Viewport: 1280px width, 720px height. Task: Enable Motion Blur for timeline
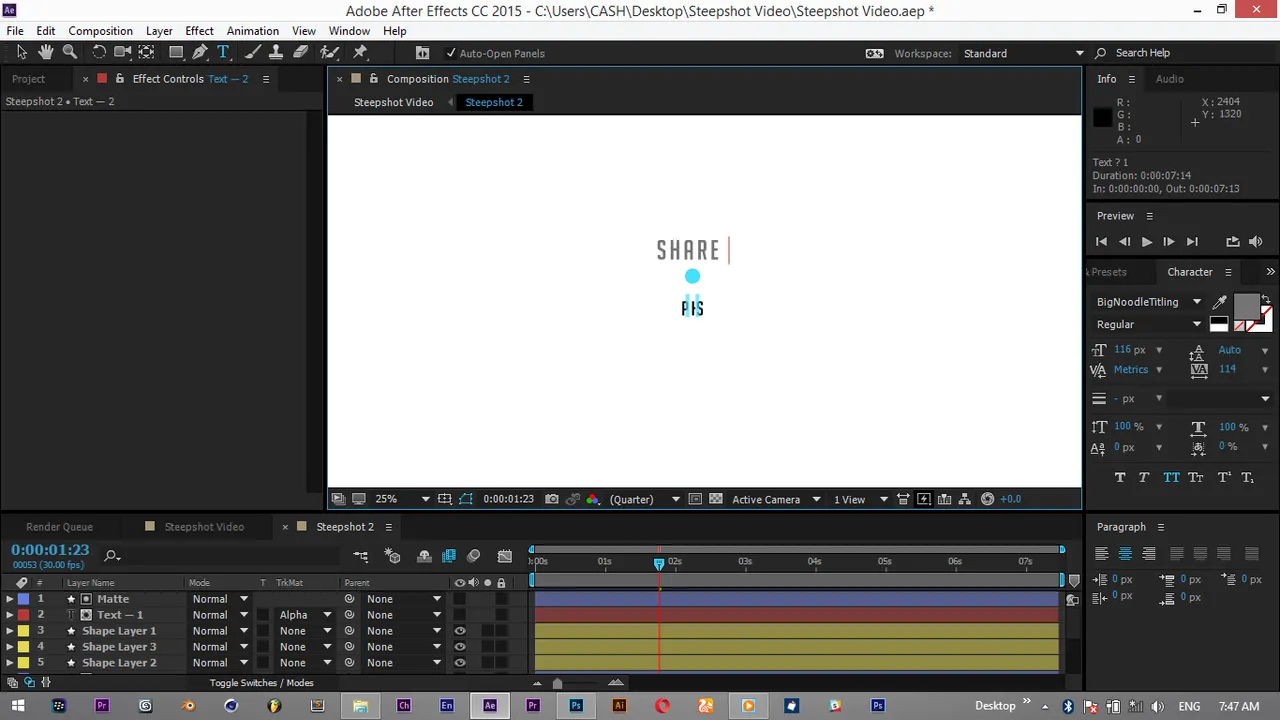click(474, 556)
